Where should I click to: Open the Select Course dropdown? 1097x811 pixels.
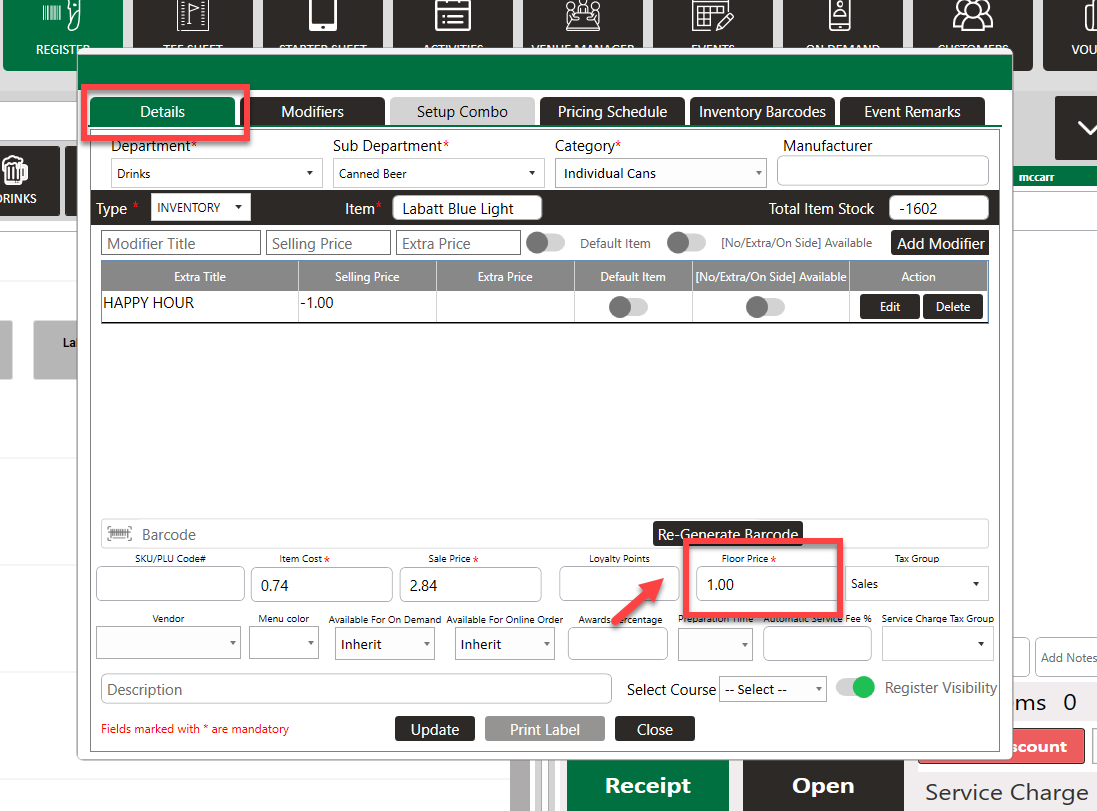point(772,690)
